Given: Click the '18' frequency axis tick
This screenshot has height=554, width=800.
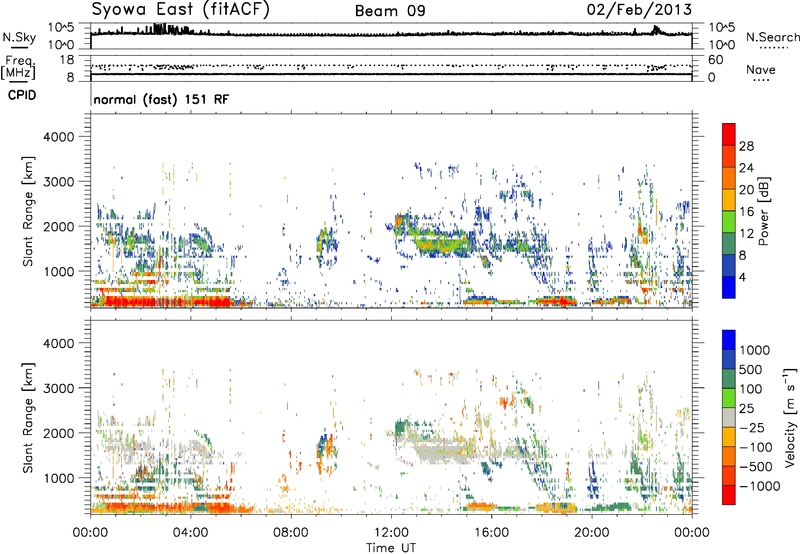Looking at the screenshot, I should tap(67, 60).
